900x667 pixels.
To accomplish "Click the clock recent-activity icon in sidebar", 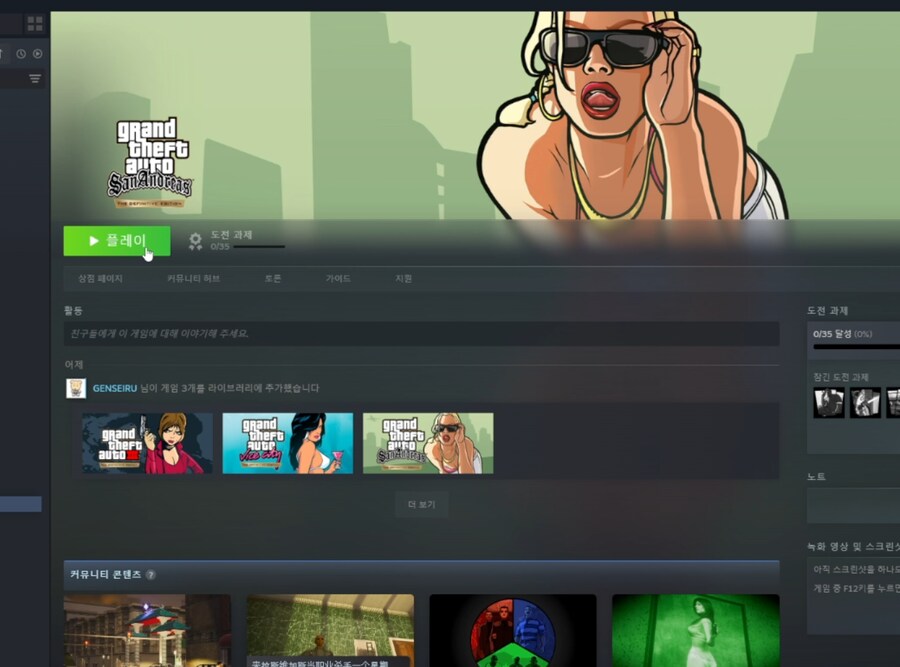I will point(20,53).
